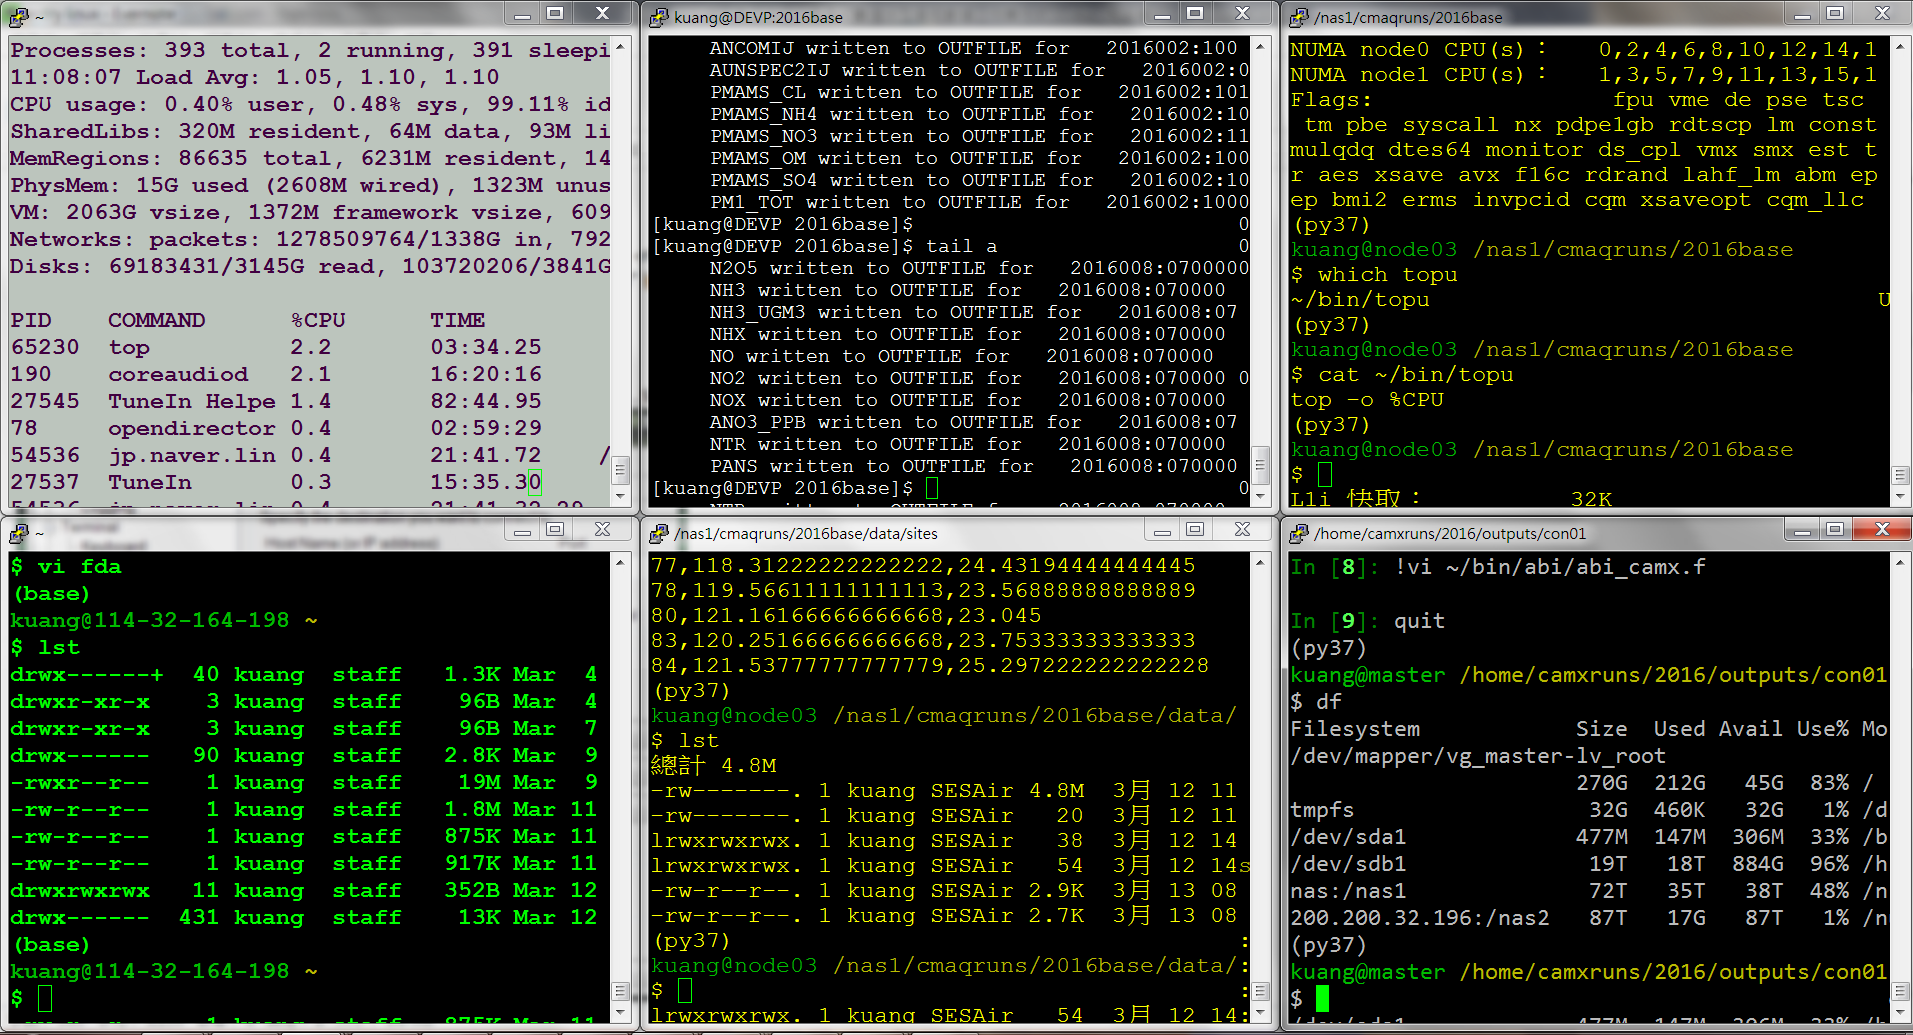Minimize the kuang@DEVP:2016base window
The width and height of the screenshot is (1913, 1035).
click(x=1161, y=13)
